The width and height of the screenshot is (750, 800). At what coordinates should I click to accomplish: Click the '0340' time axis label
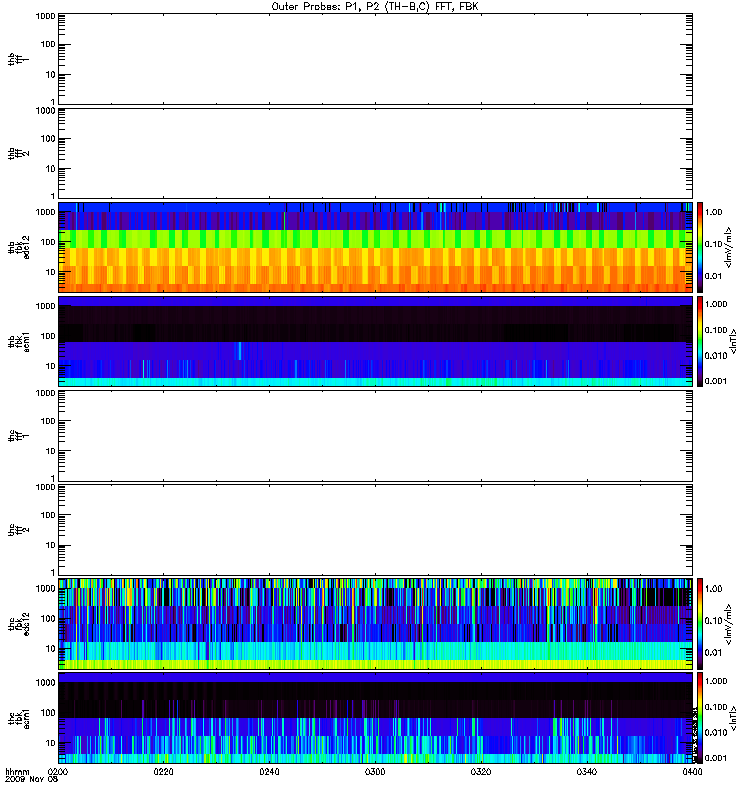pos(587,772)
